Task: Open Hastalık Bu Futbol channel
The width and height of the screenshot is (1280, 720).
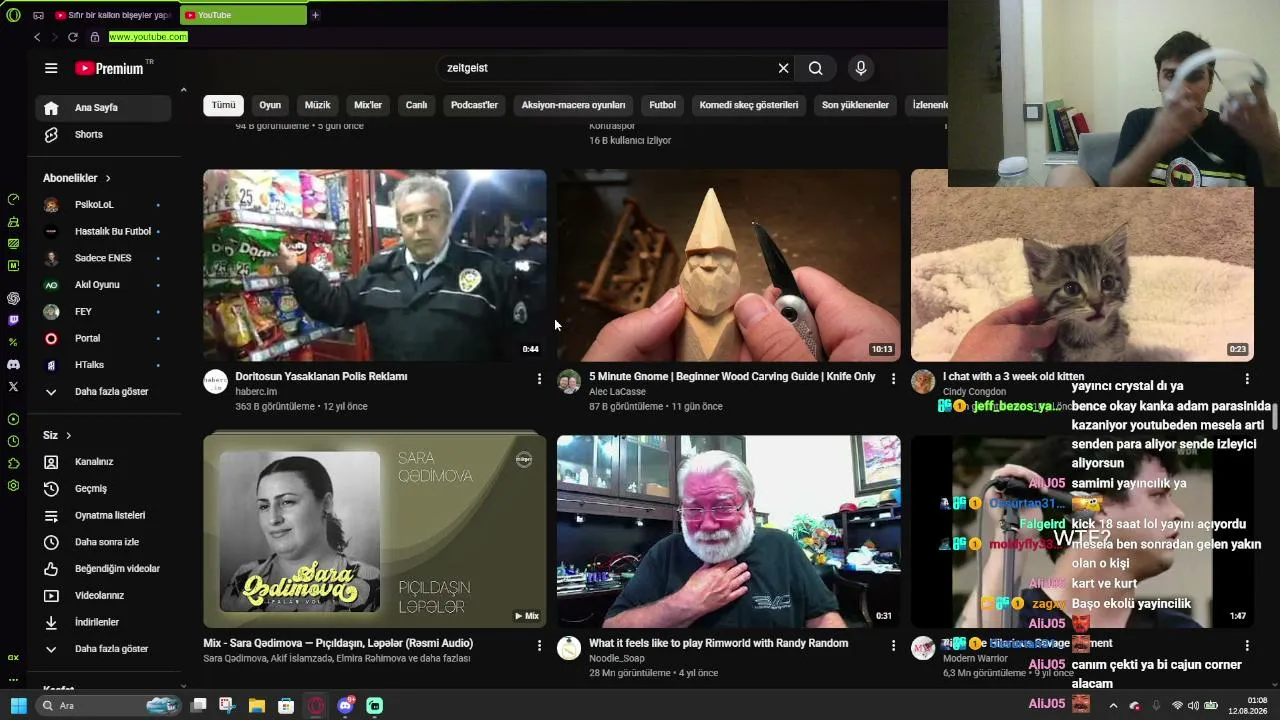Action: [103, 232]
